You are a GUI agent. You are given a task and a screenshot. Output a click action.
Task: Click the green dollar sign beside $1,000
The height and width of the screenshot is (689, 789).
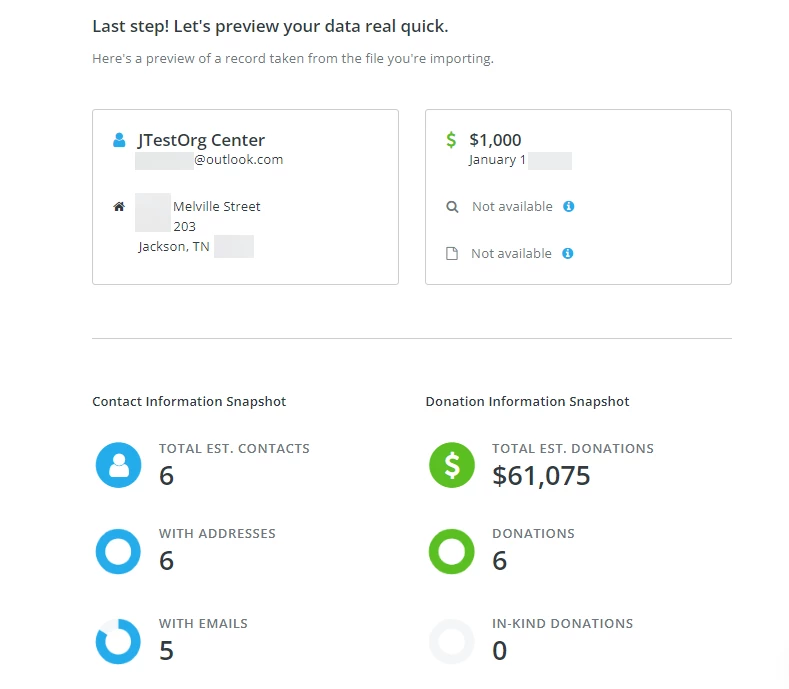pos(452,140)
